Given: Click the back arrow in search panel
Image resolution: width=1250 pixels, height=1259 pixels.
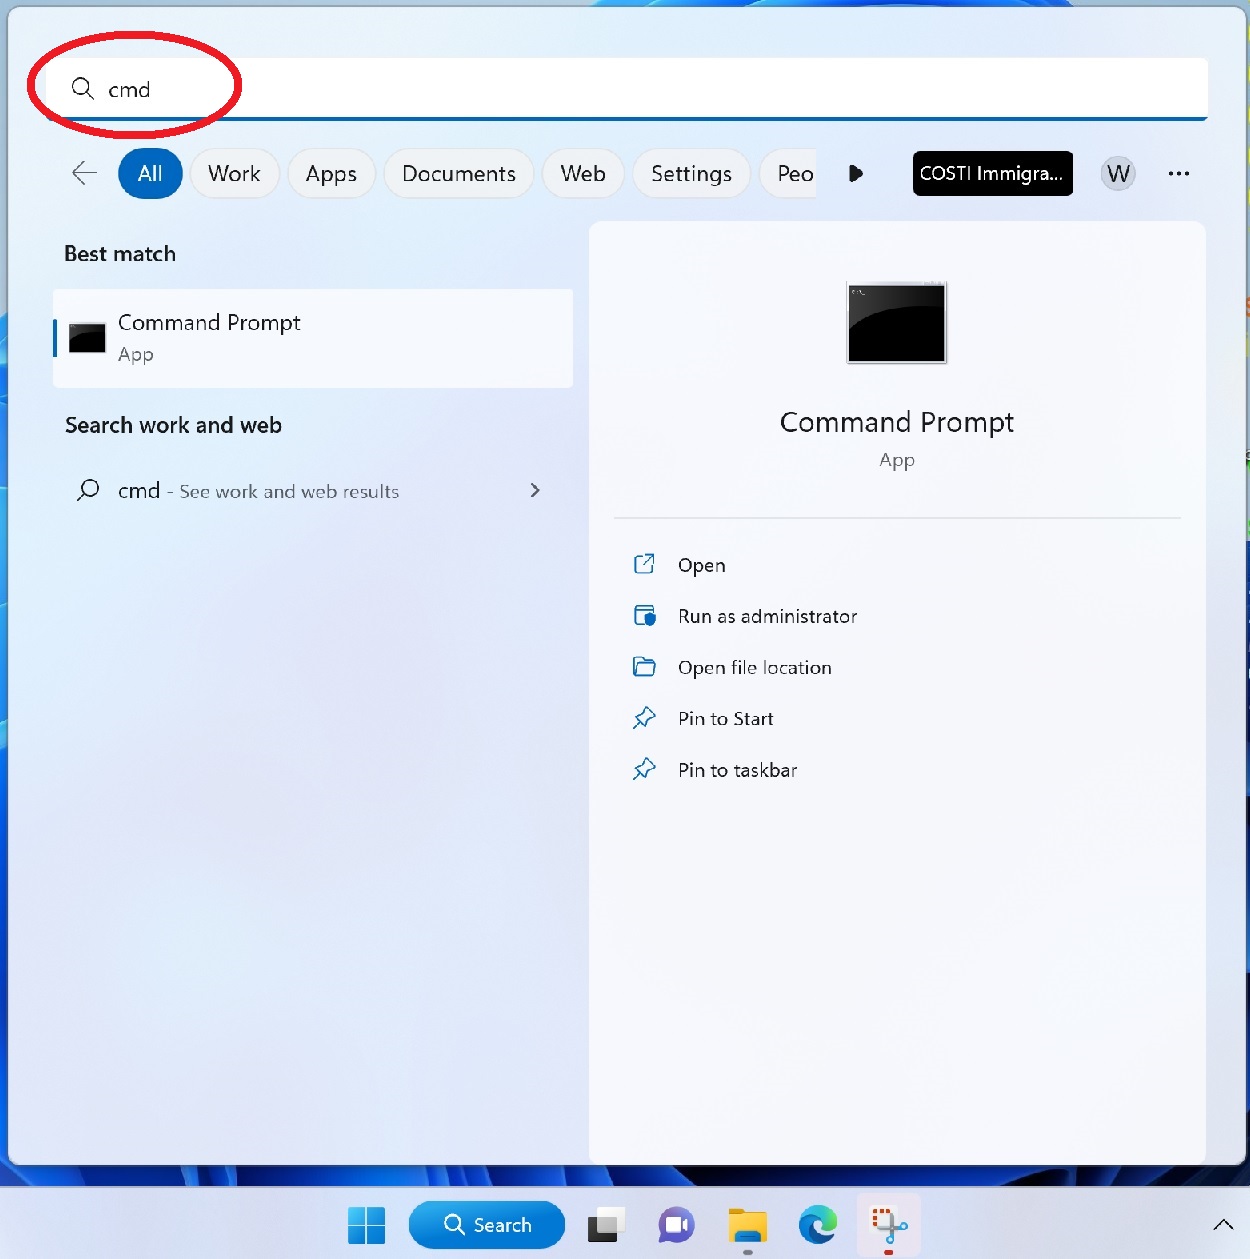Looking at the screenshot, I should tap(85, 173).
